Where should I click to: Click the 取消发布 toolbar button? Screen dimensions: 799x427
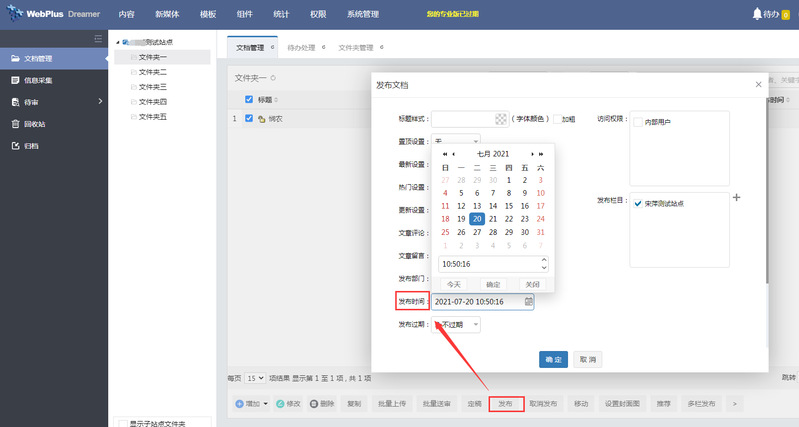point(543,404)
